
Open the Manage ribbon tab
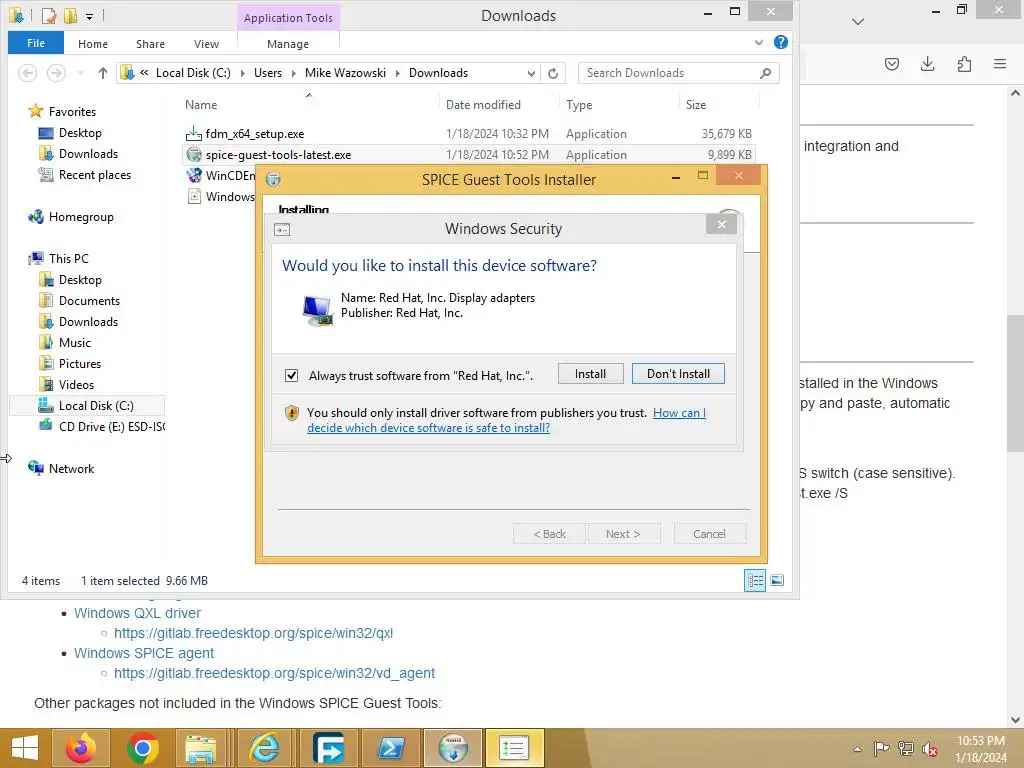point(288,44)
